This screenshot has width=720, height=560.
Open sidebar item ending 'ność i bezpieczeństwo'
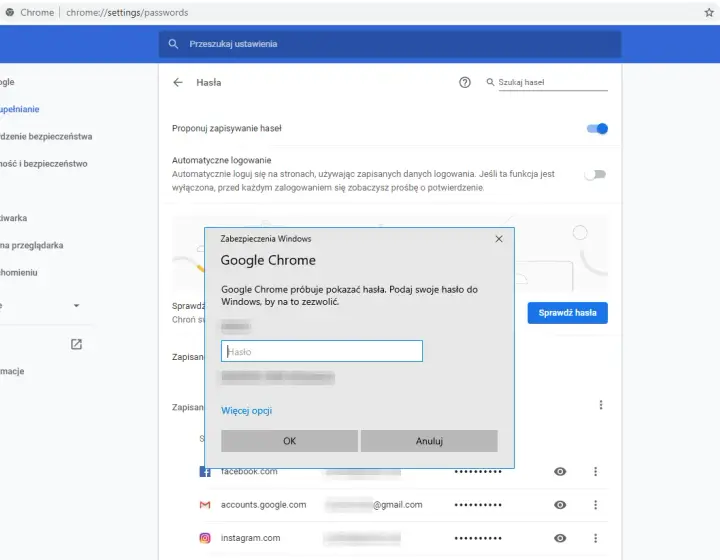(44, 163)
